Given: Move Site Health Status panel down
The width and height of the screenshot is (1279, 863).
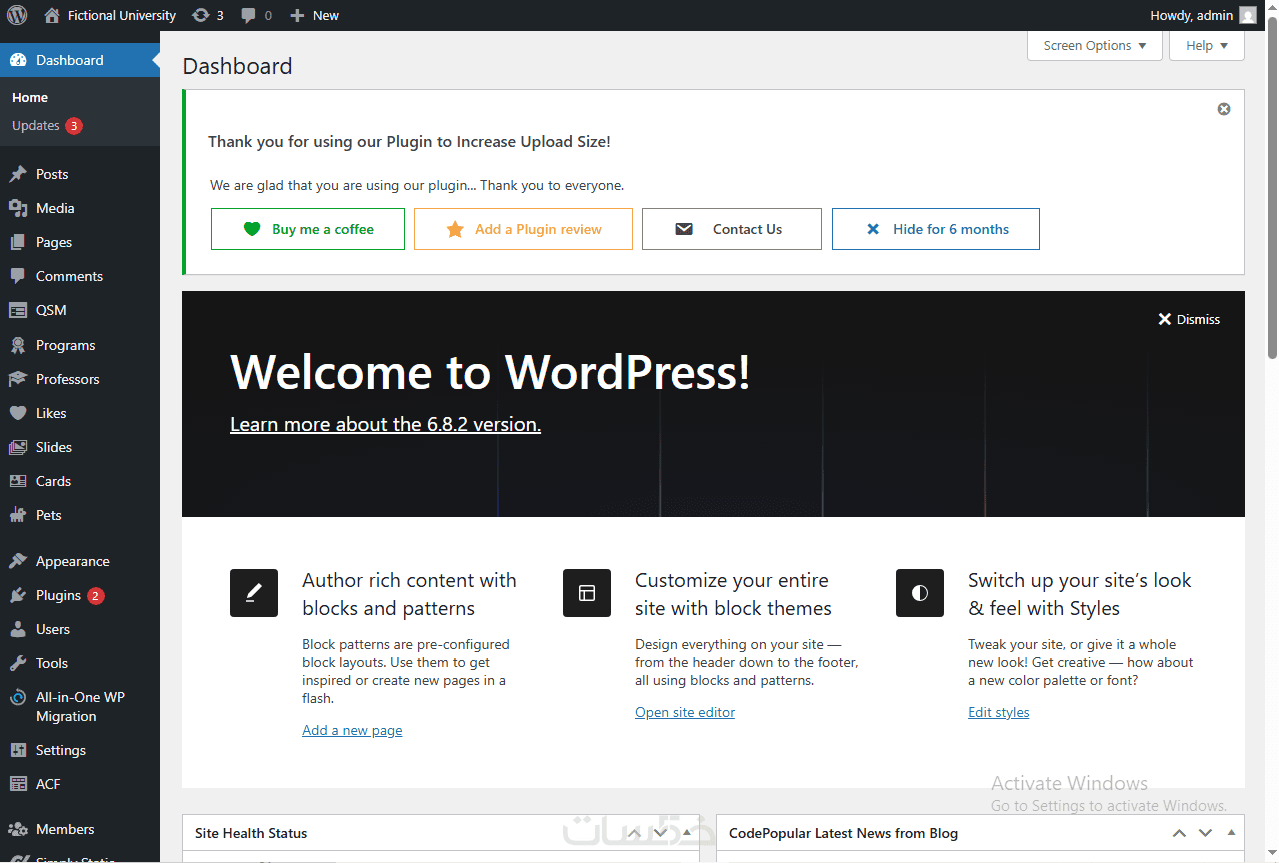Looking at the screenshot, I should [x=661, y=833].
